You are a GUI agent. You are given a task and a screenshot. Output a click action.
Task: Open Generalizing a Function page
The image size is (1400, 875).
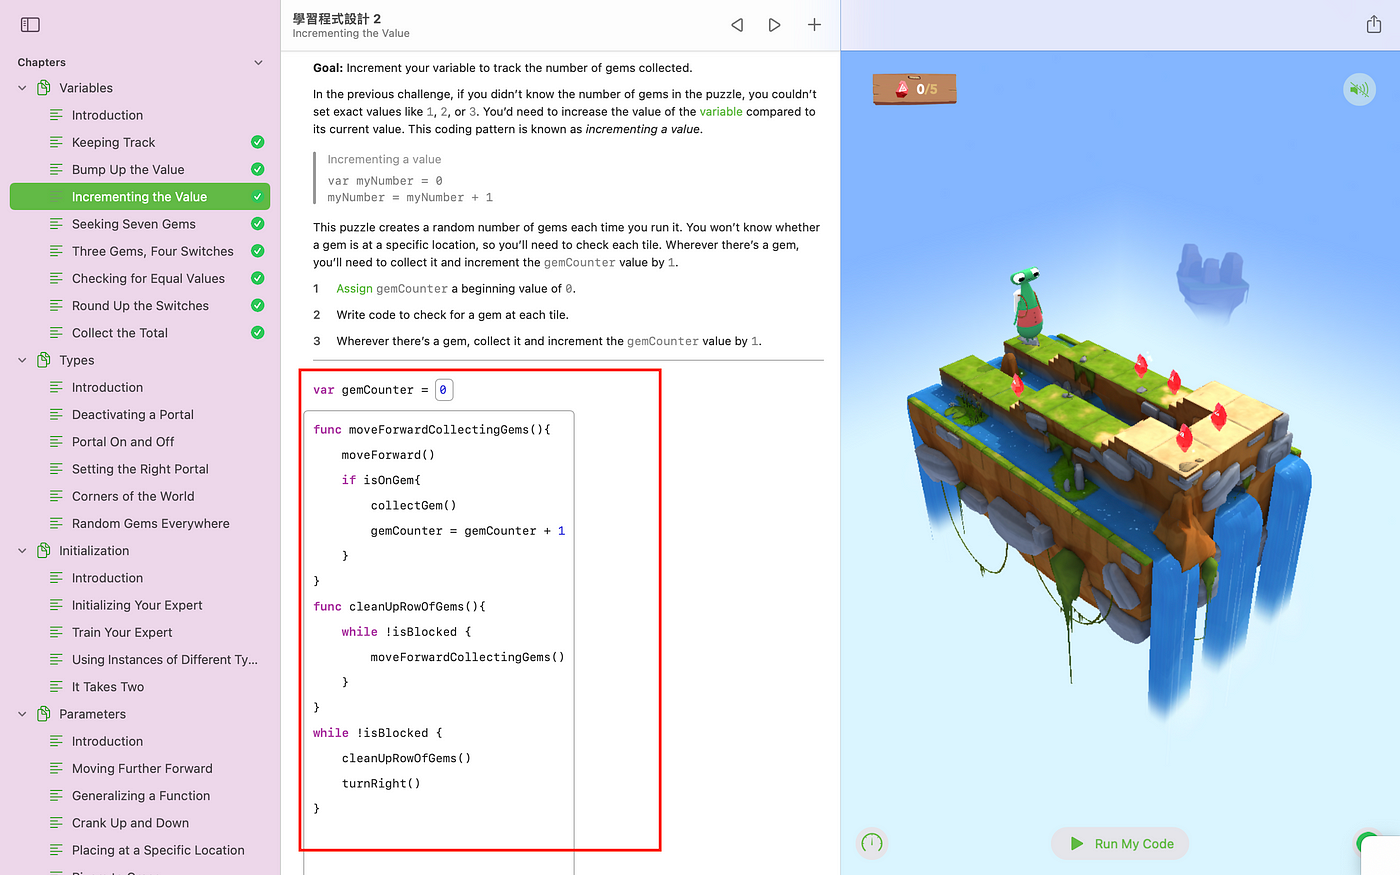(x=140, y=796)
